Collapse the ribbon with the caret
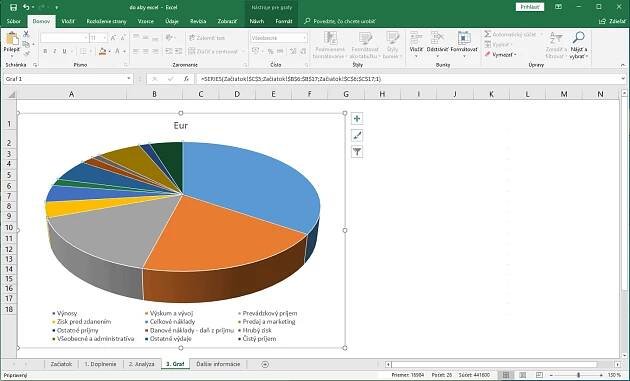Image resolution: width=630 pixels, height=381 pixels. pos(623,65)
